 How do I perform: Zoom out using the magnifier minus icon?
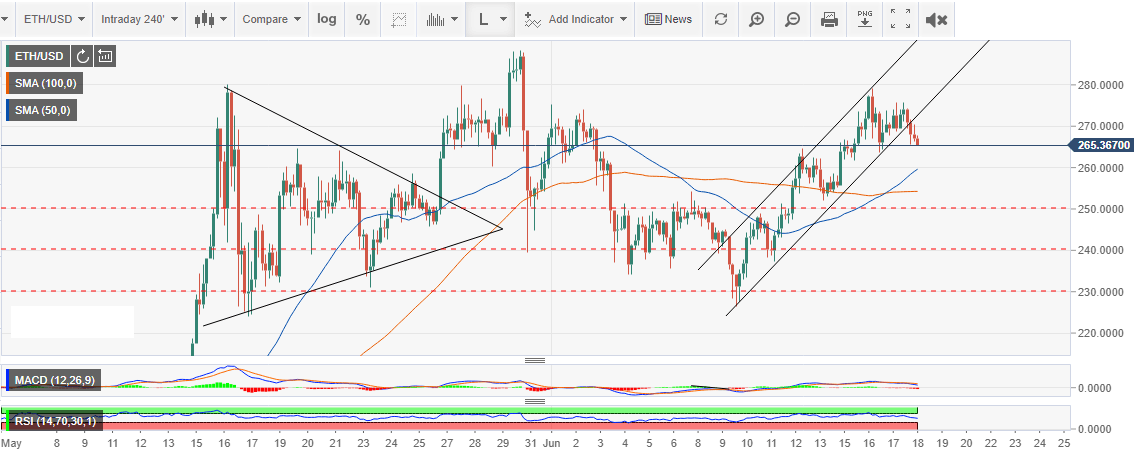coord(792,19)
